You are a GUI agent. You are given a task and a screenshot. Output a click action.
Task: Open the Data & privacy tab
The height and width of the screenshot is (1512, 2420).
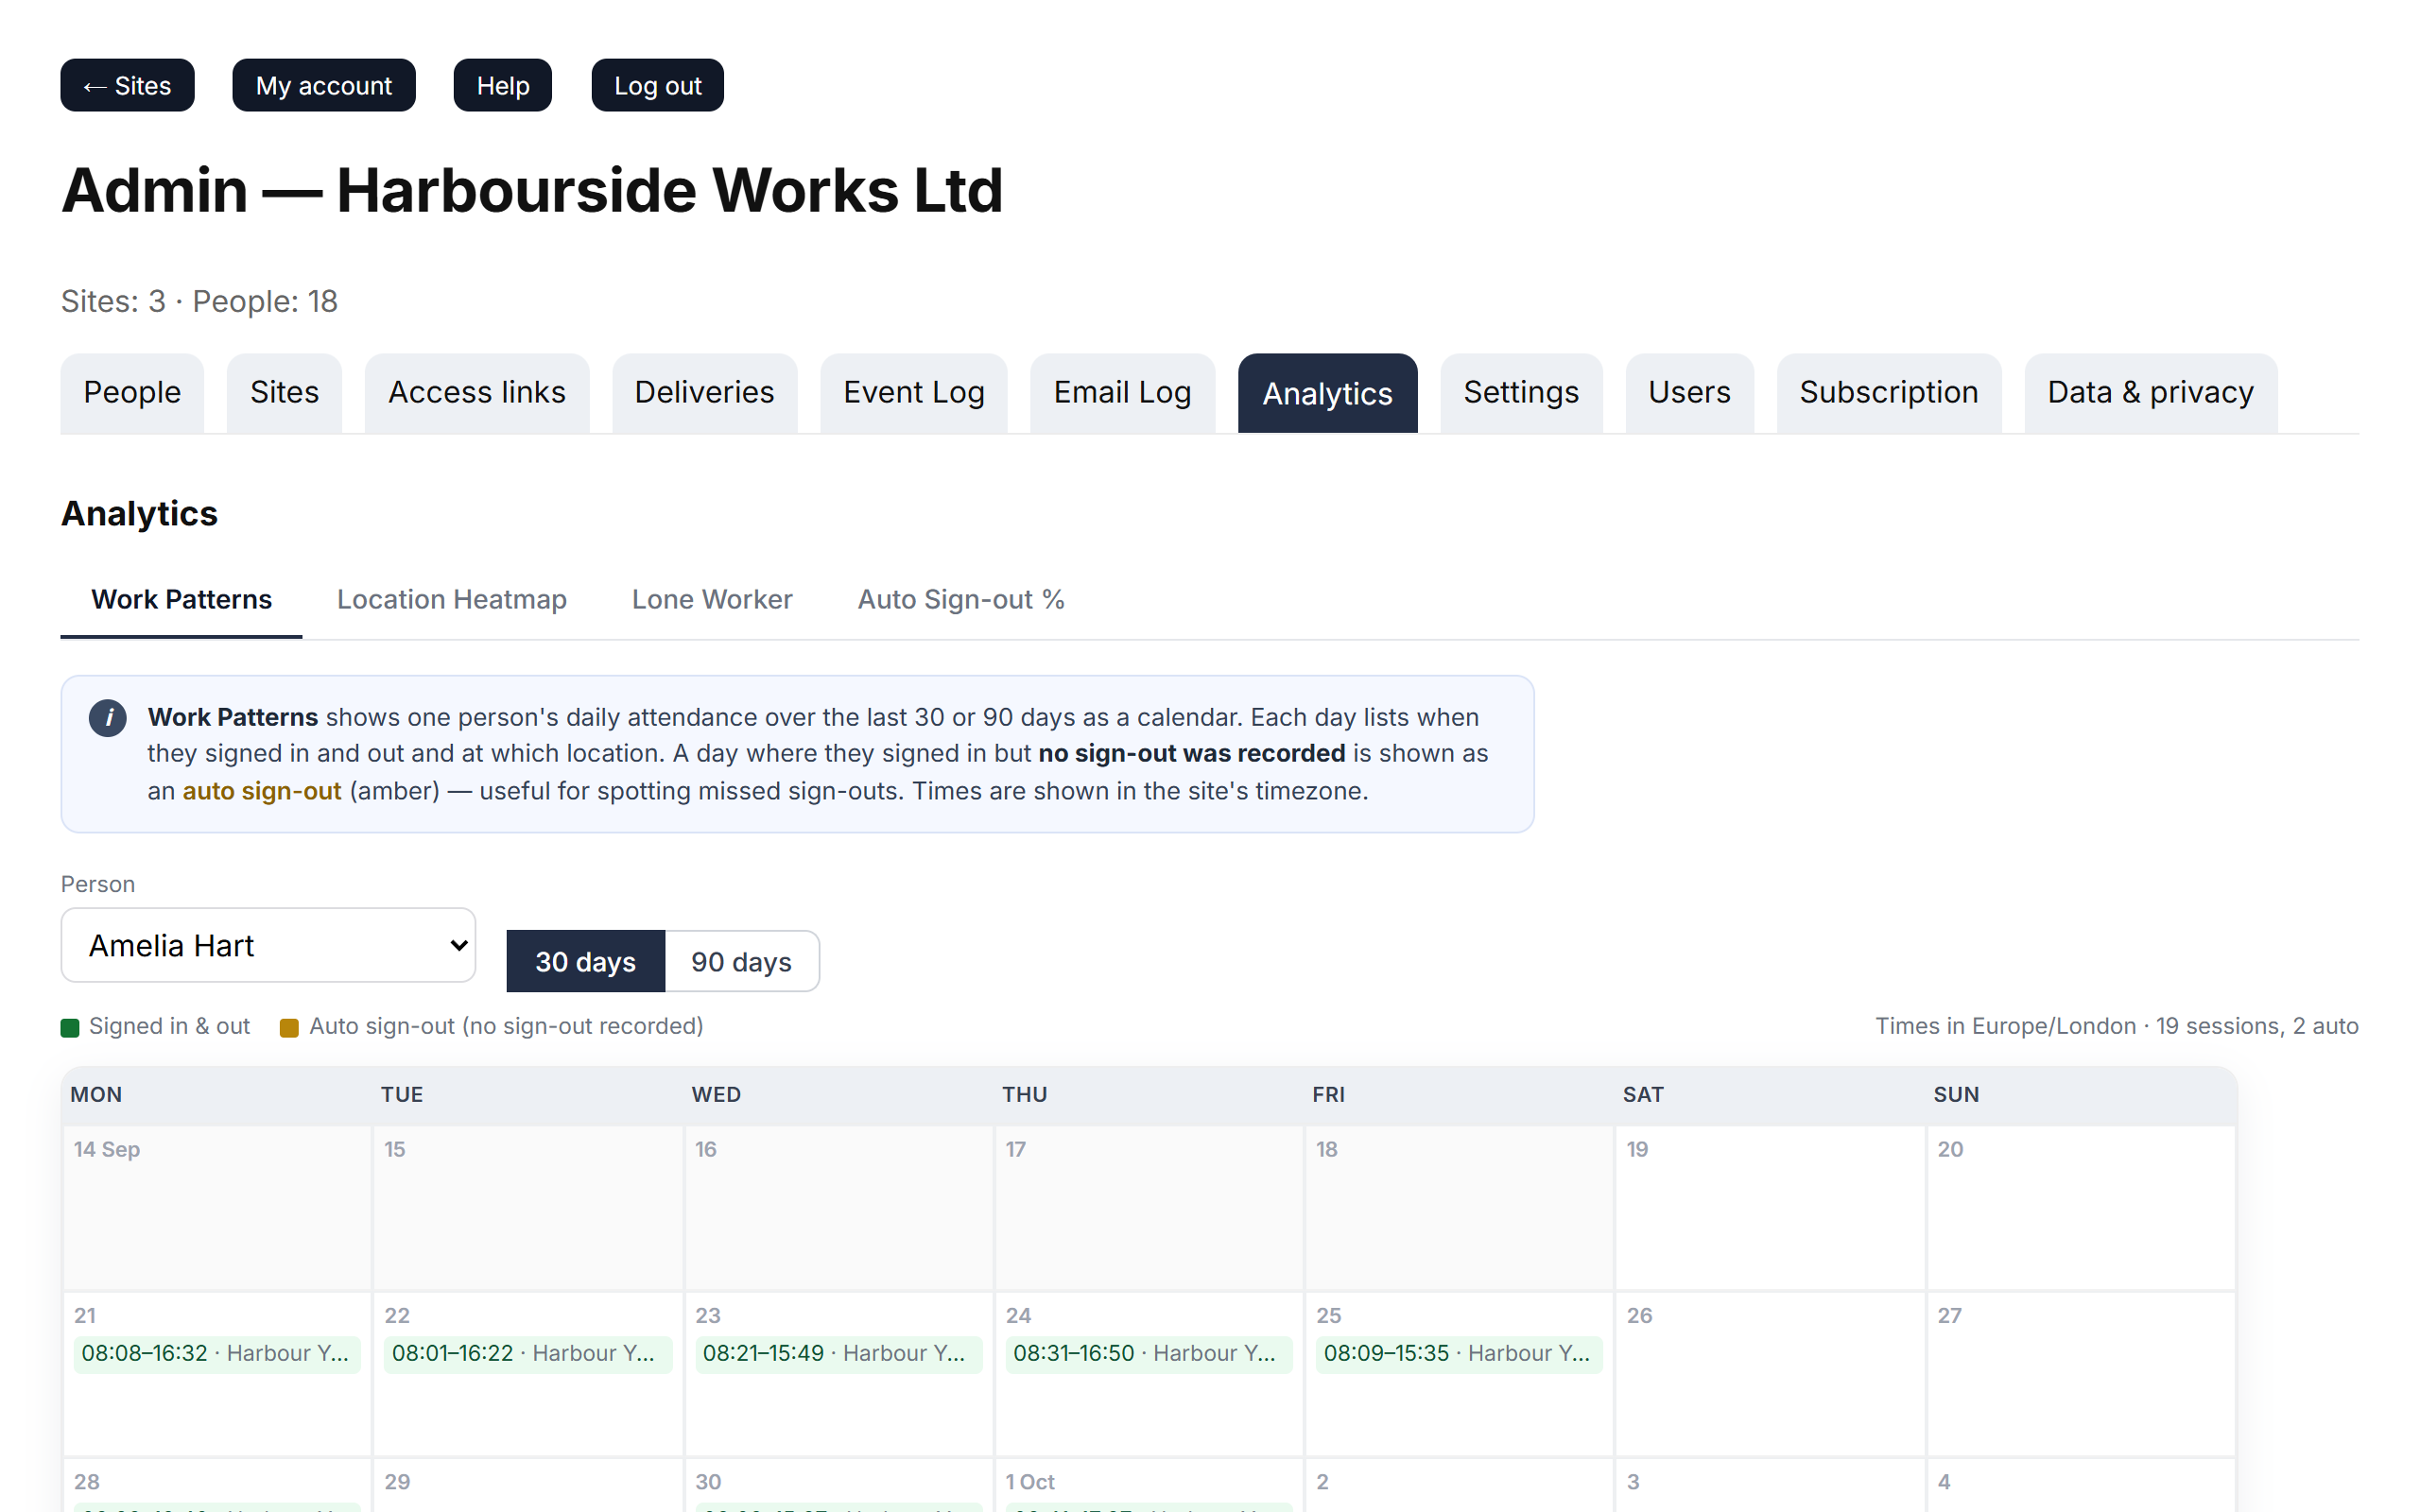[x=2150, y=393]
